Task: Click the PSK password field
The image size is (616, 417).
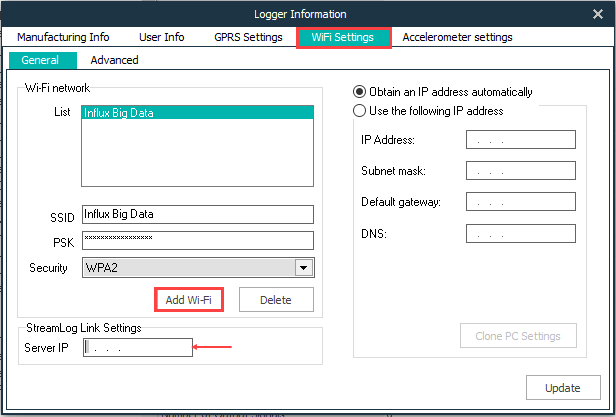Action: tap(198, 240)
